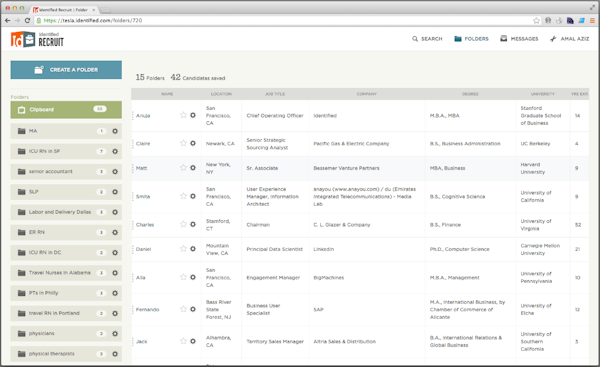Star candidate Alla

pyautogui.click(x=183, y=277)
